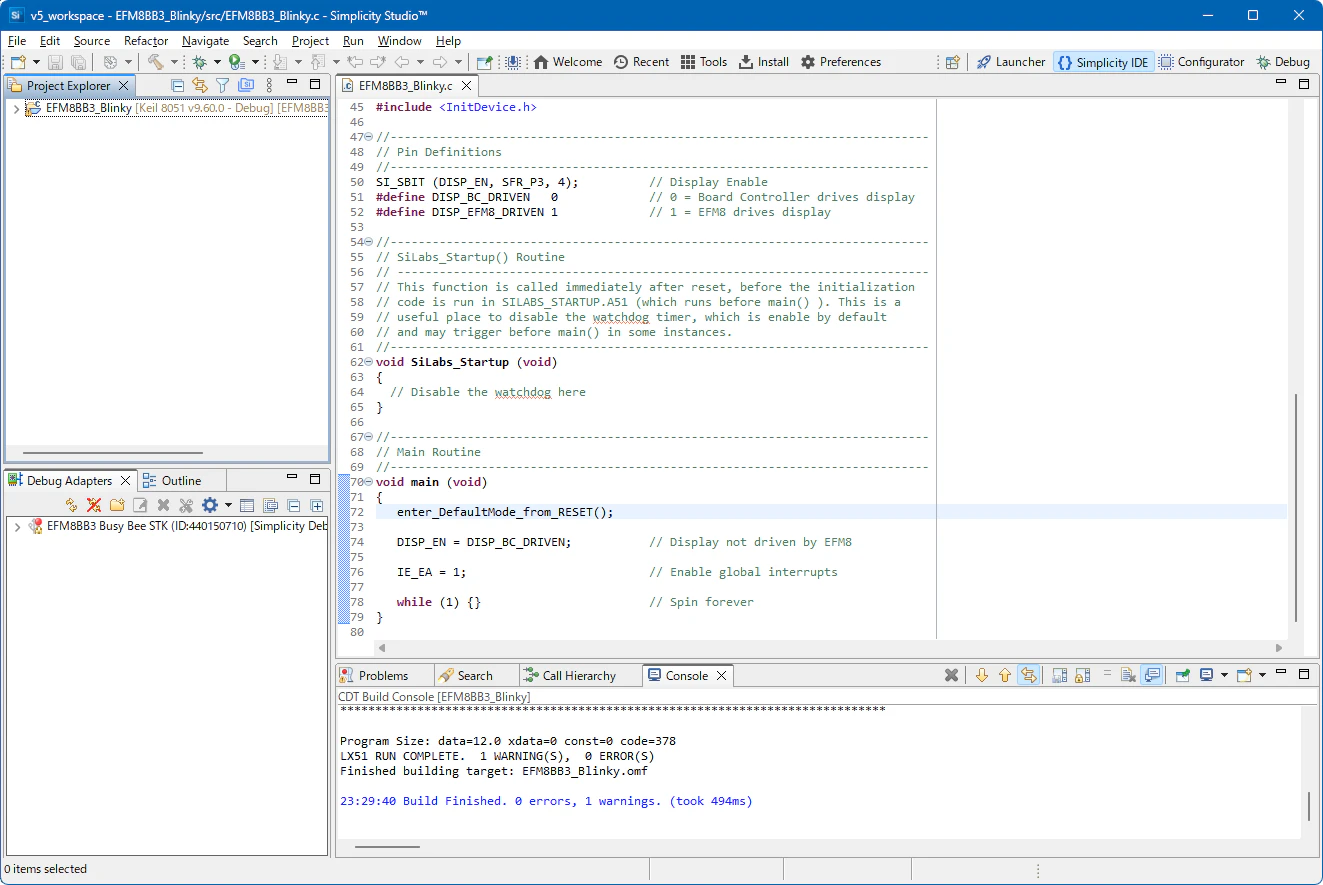This screenshot has width=1323, height=885.
Task: Open dropdown next to the gear icon
Action: (x=228, y=506)
